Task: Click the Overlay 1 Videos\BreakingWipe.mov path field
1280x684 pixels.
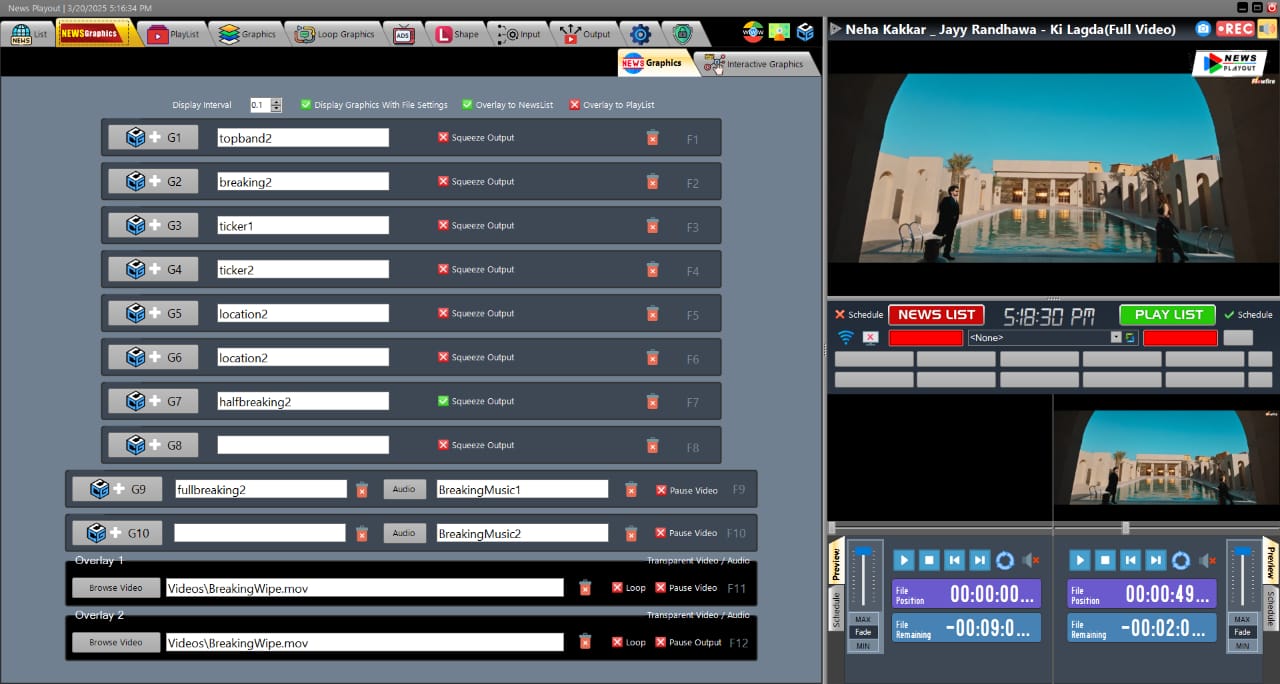Action: pyautogui.click(x=364, y=588)
